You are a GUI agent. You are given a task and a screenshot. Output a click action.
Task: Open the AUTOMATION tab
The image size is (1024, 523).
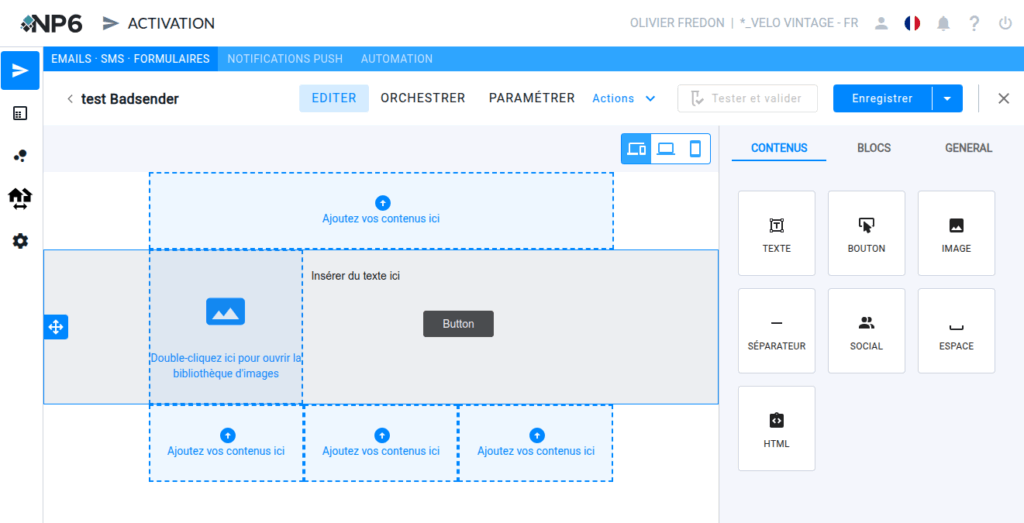click(396, 59)
